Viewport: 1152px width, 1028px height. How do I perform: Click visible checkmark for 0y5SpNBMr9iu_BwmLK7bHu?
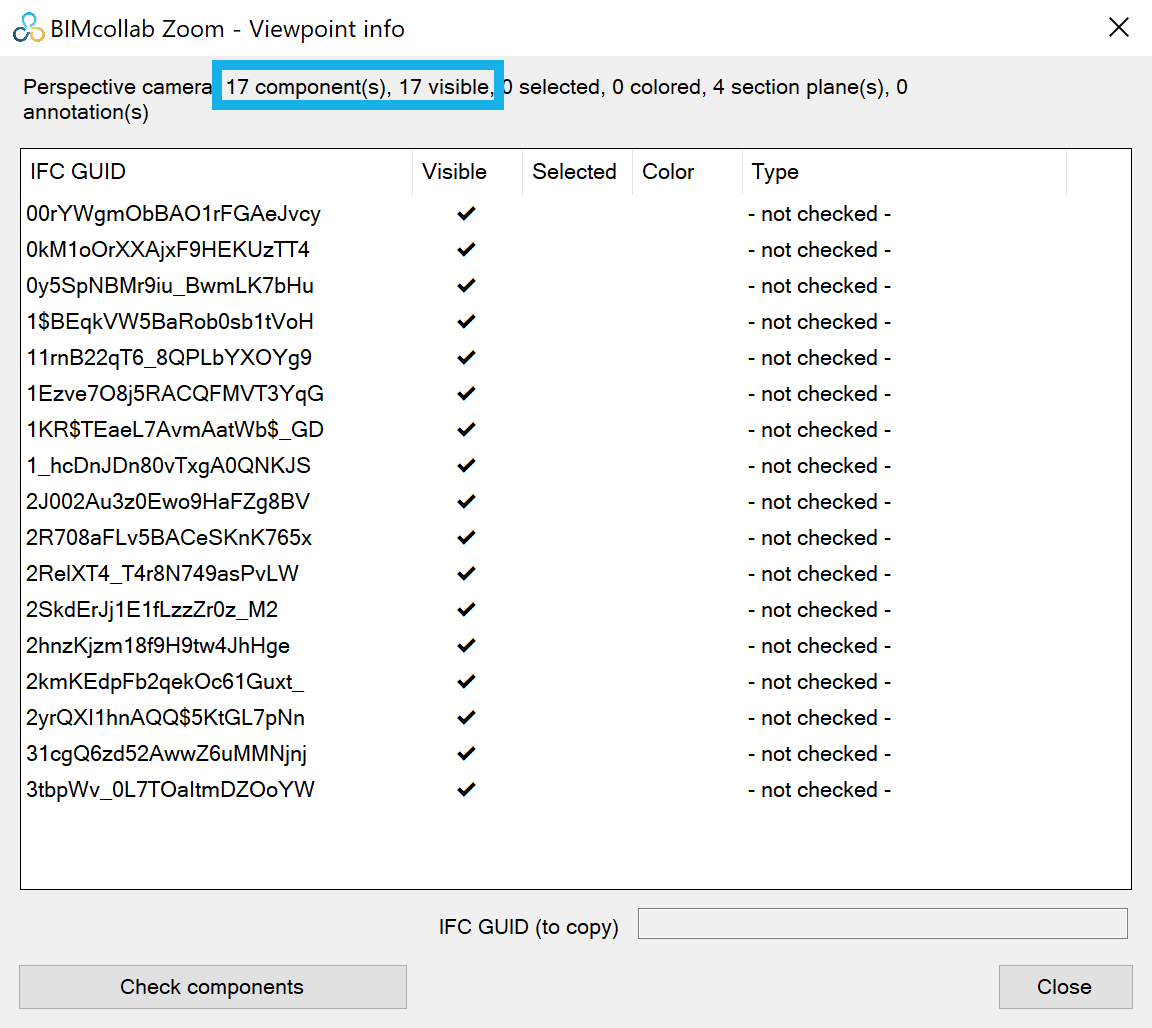[x=467, y=286]
